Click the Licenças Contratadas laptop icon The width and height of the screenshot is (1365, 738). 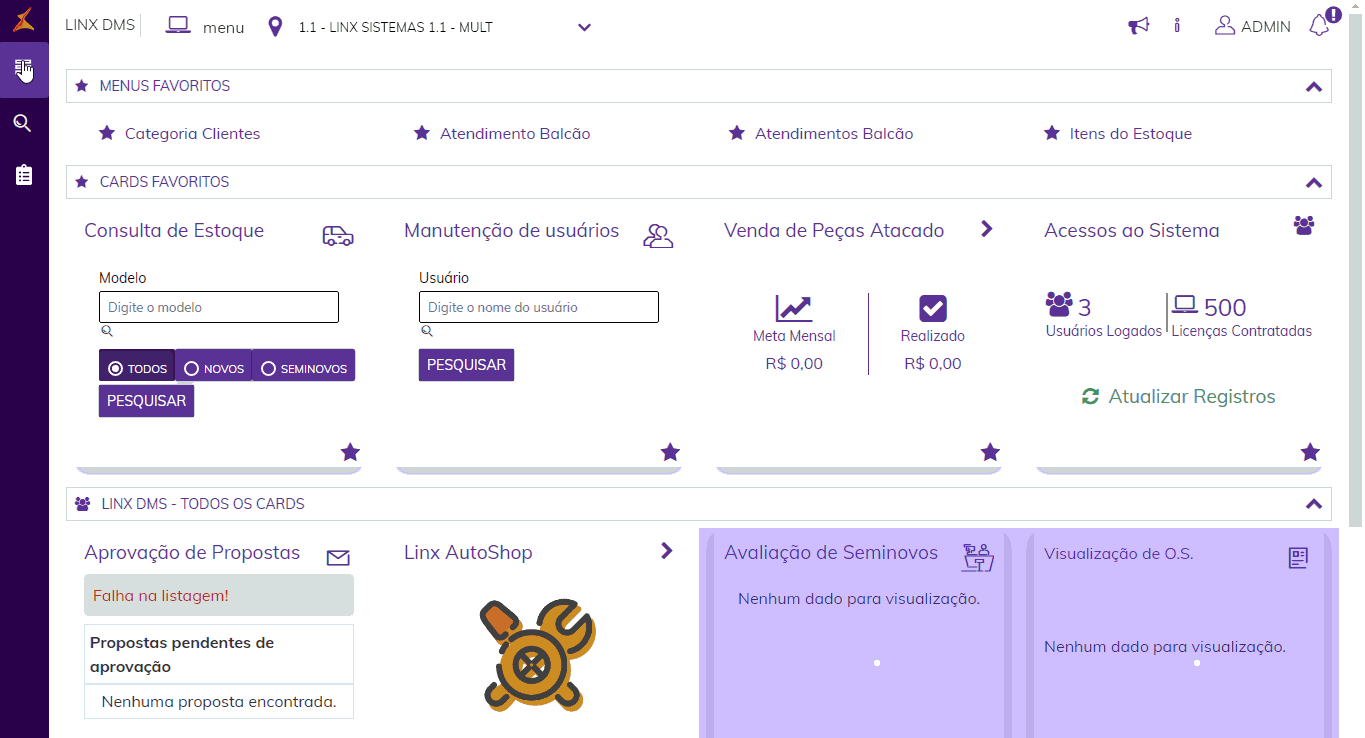(1185, 304)
